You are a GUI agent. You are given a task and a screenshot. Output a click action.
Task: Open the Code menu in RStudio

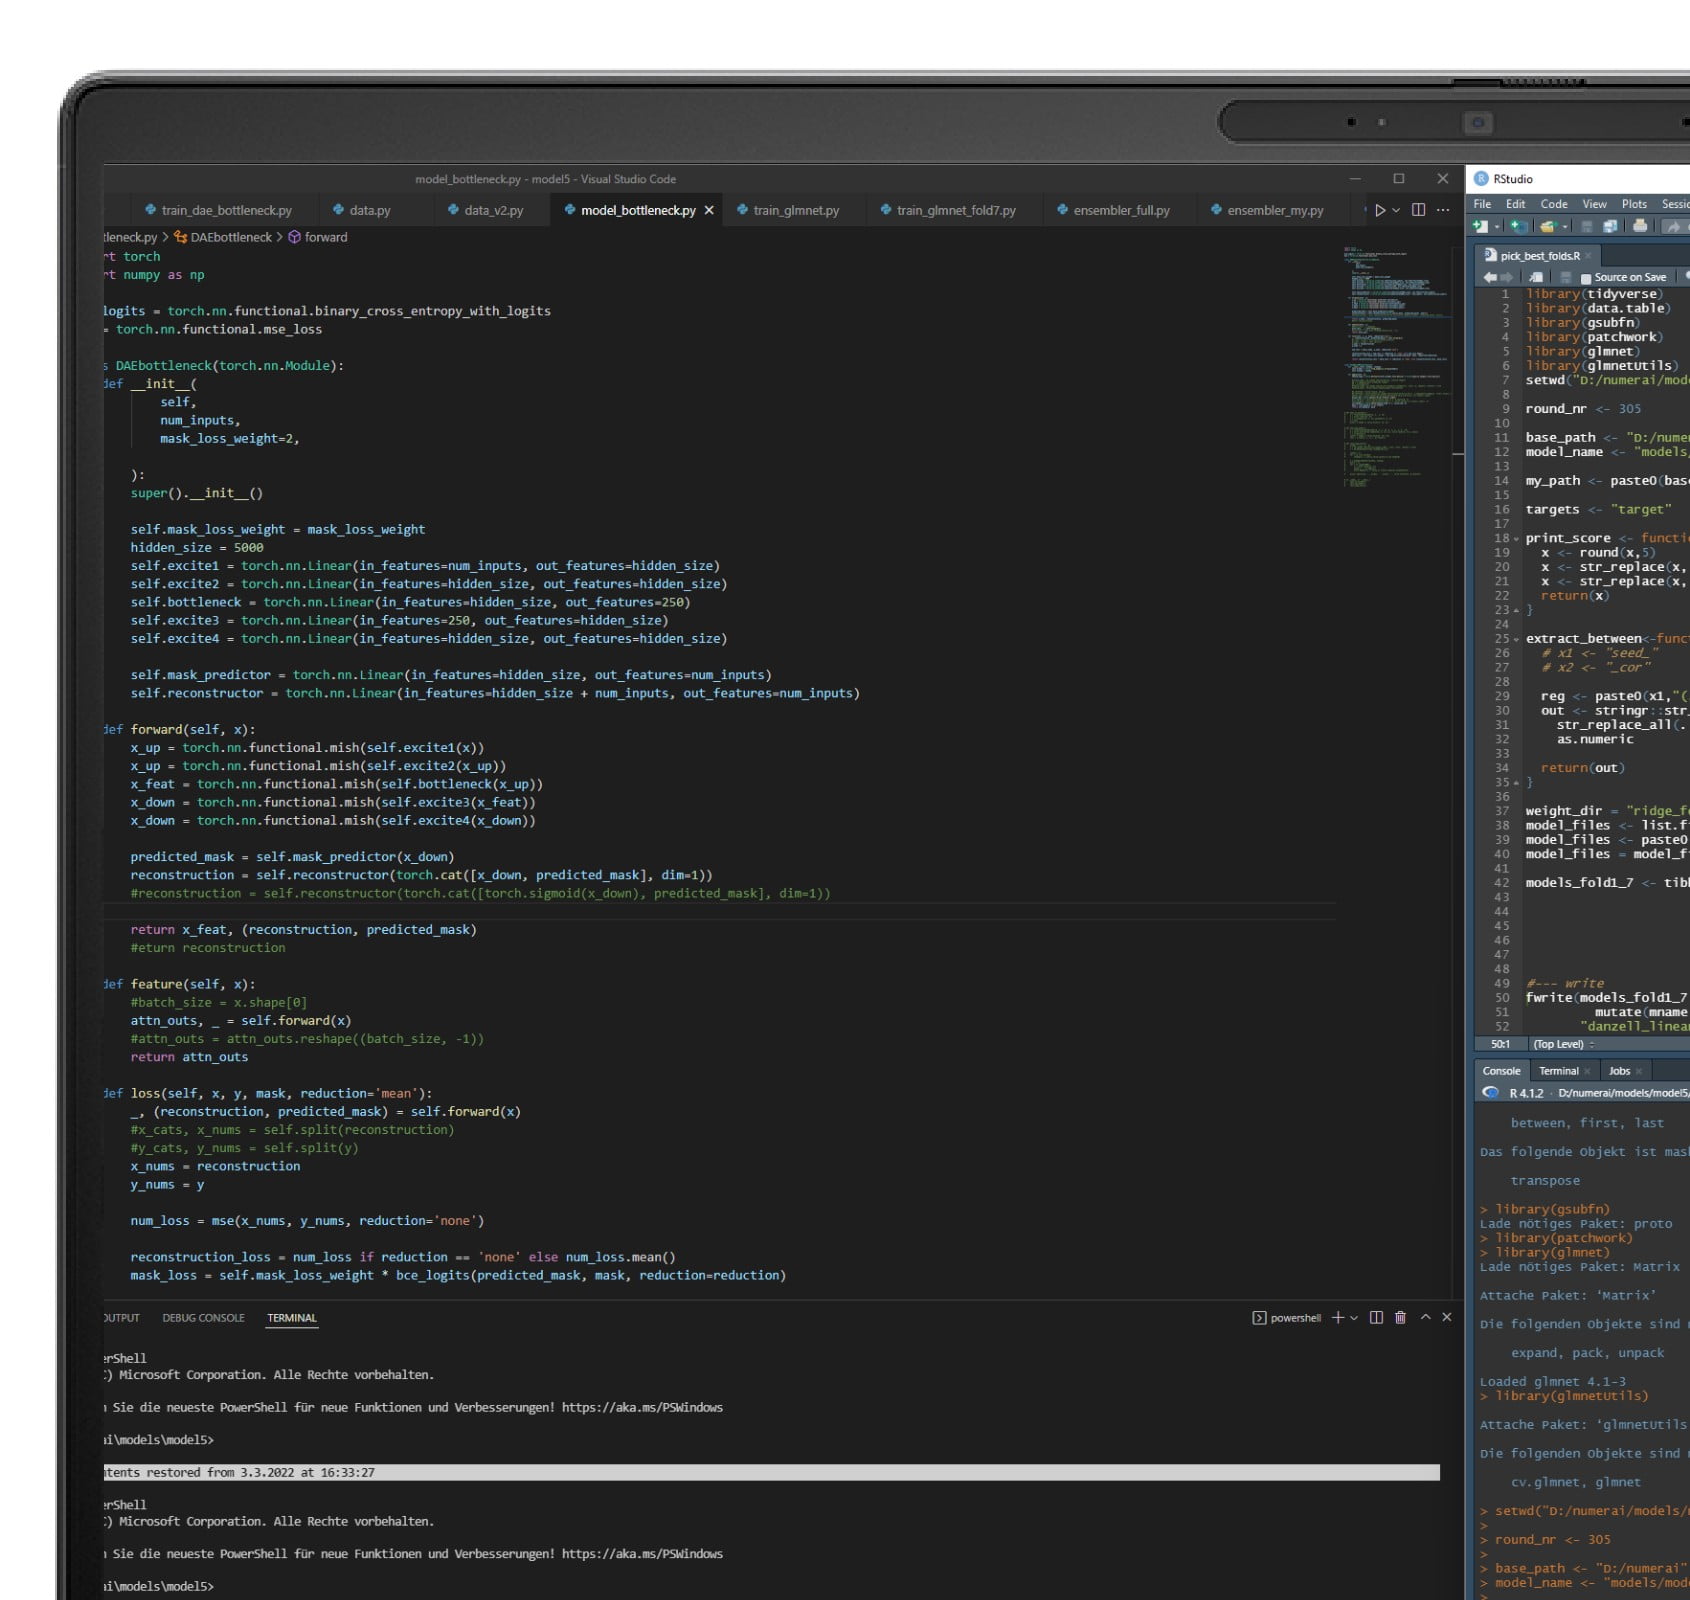(x=1553, y=204)
